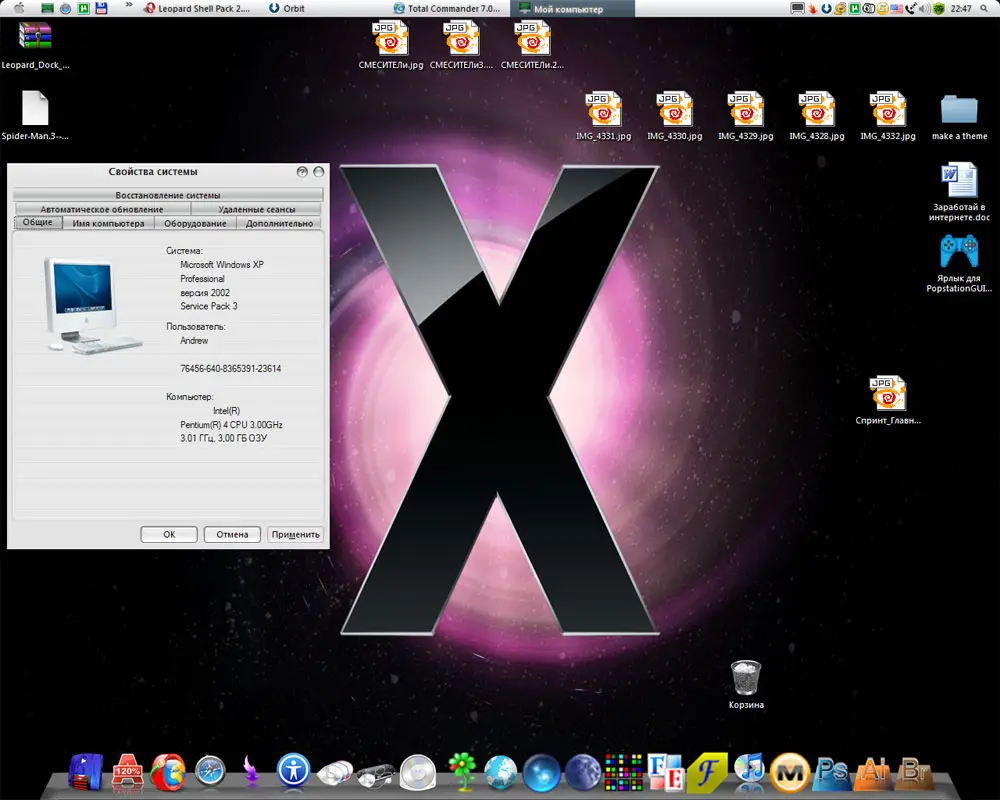Click the product ID 76456-640-8365391-23614 text
Screen dimensions: 1000x800
pyautogui.click(x=230, y=368)
